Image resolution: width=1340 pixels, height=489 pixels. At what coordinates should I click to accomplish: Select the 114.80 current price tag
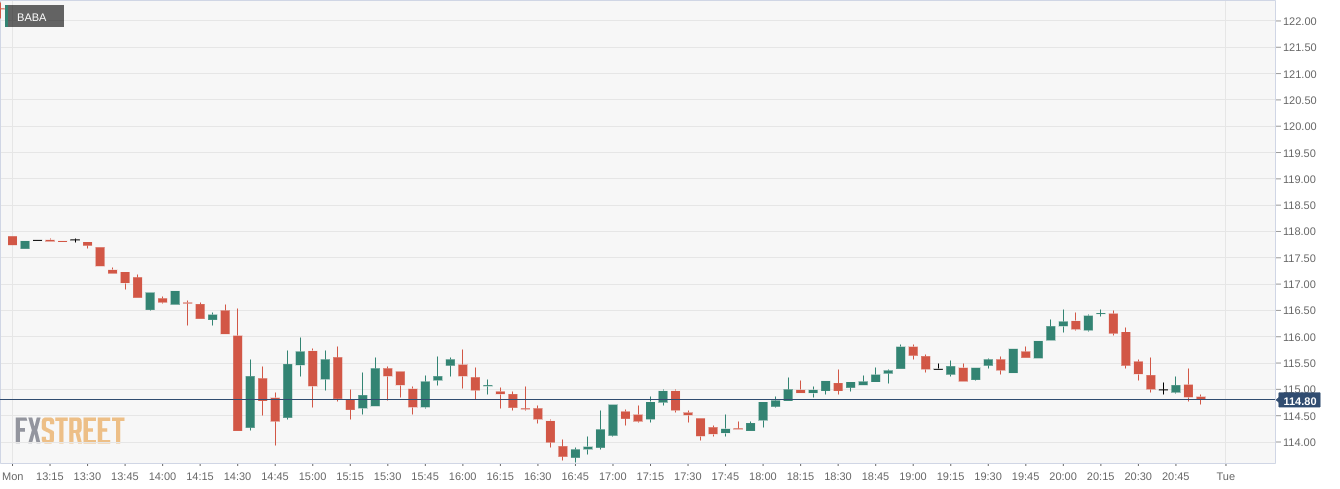coord(1299,401)
